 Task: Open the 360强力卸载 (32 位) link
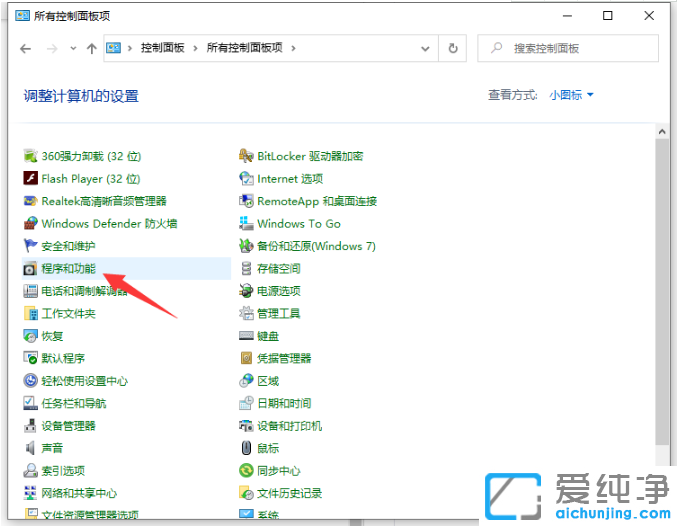point(91,156)
